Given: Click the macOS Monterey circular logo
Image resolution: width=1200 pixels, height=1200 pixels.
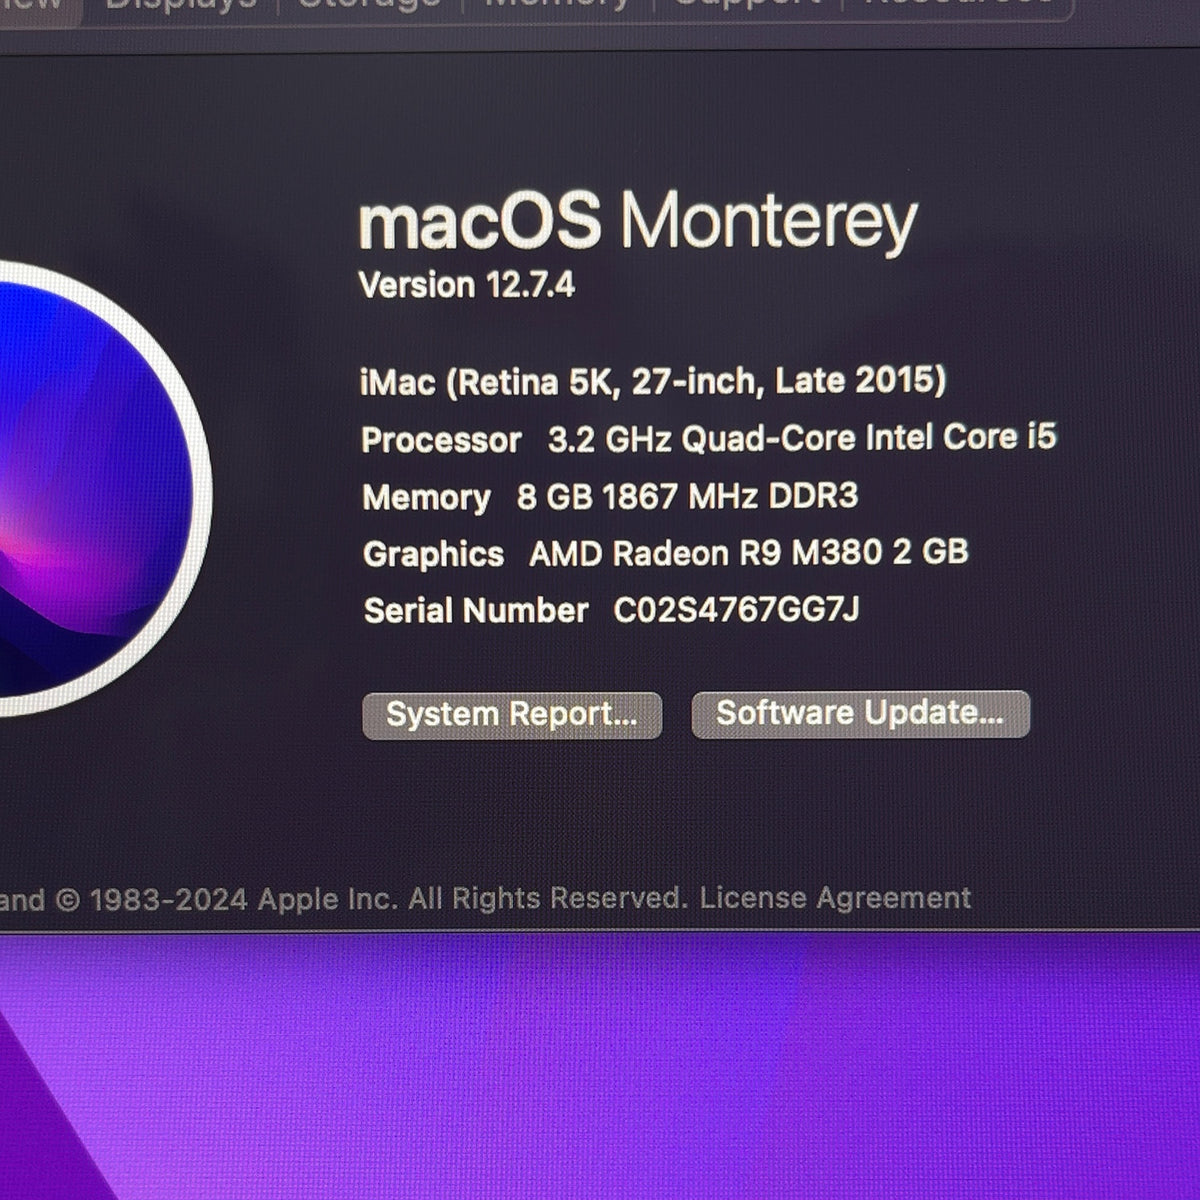Looking at the screenshot, I should pyautogui.click(x=95, y=488).
